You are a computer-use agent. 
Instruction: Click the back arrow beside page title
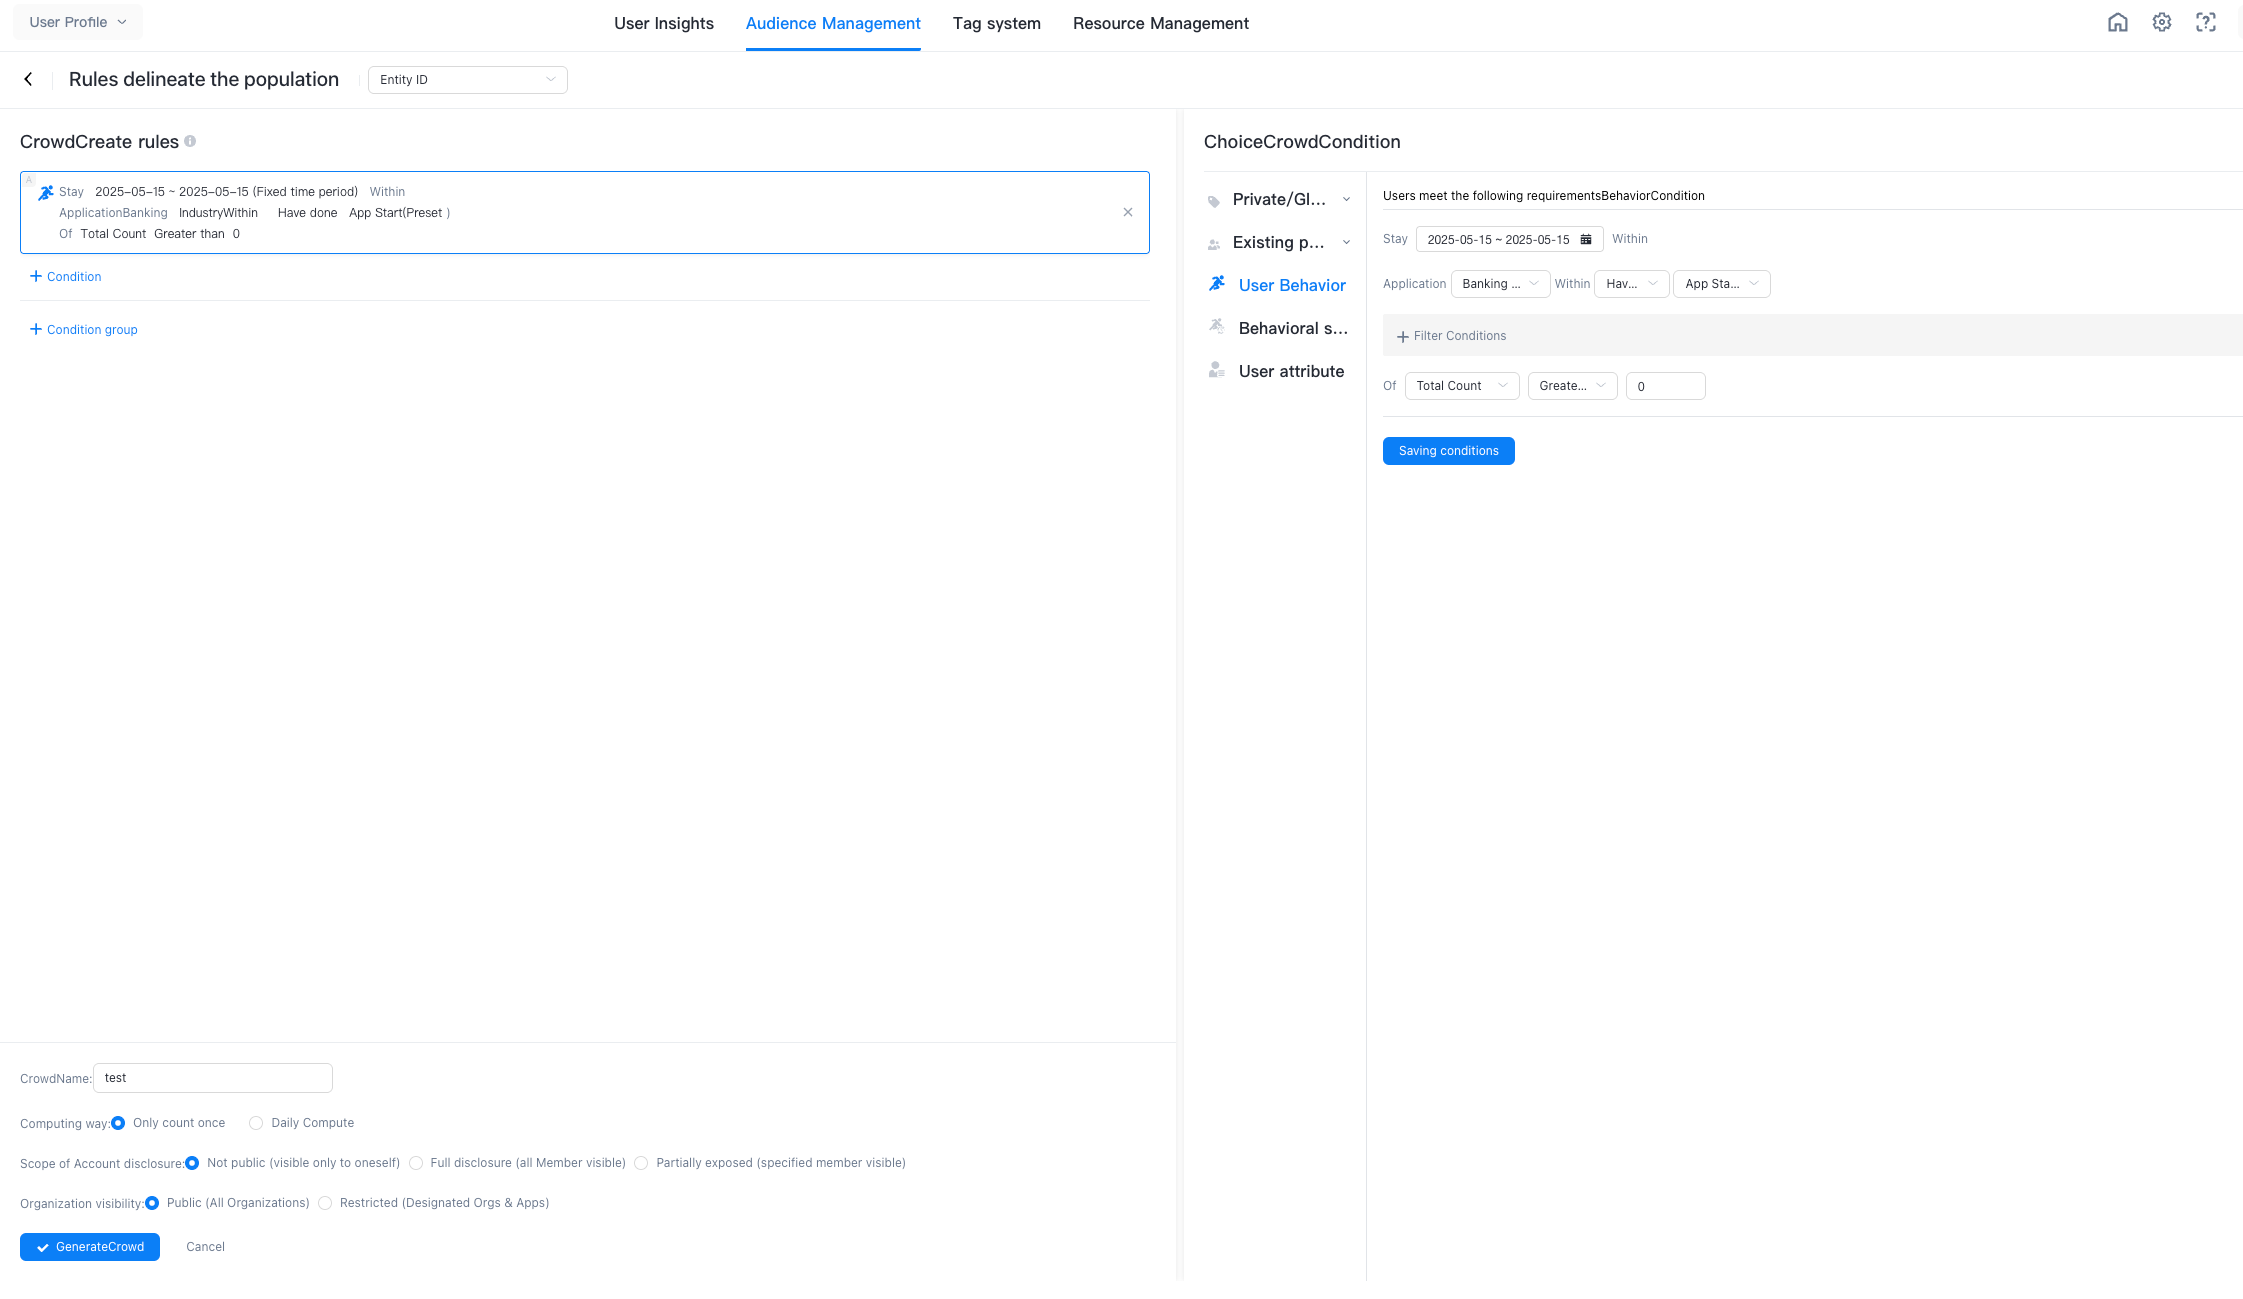coord(28,79)
